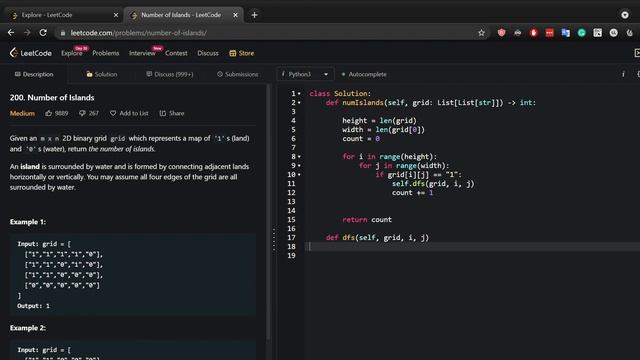Close the Number of Islands tab

pyautogui.click(x=235, y=15)
